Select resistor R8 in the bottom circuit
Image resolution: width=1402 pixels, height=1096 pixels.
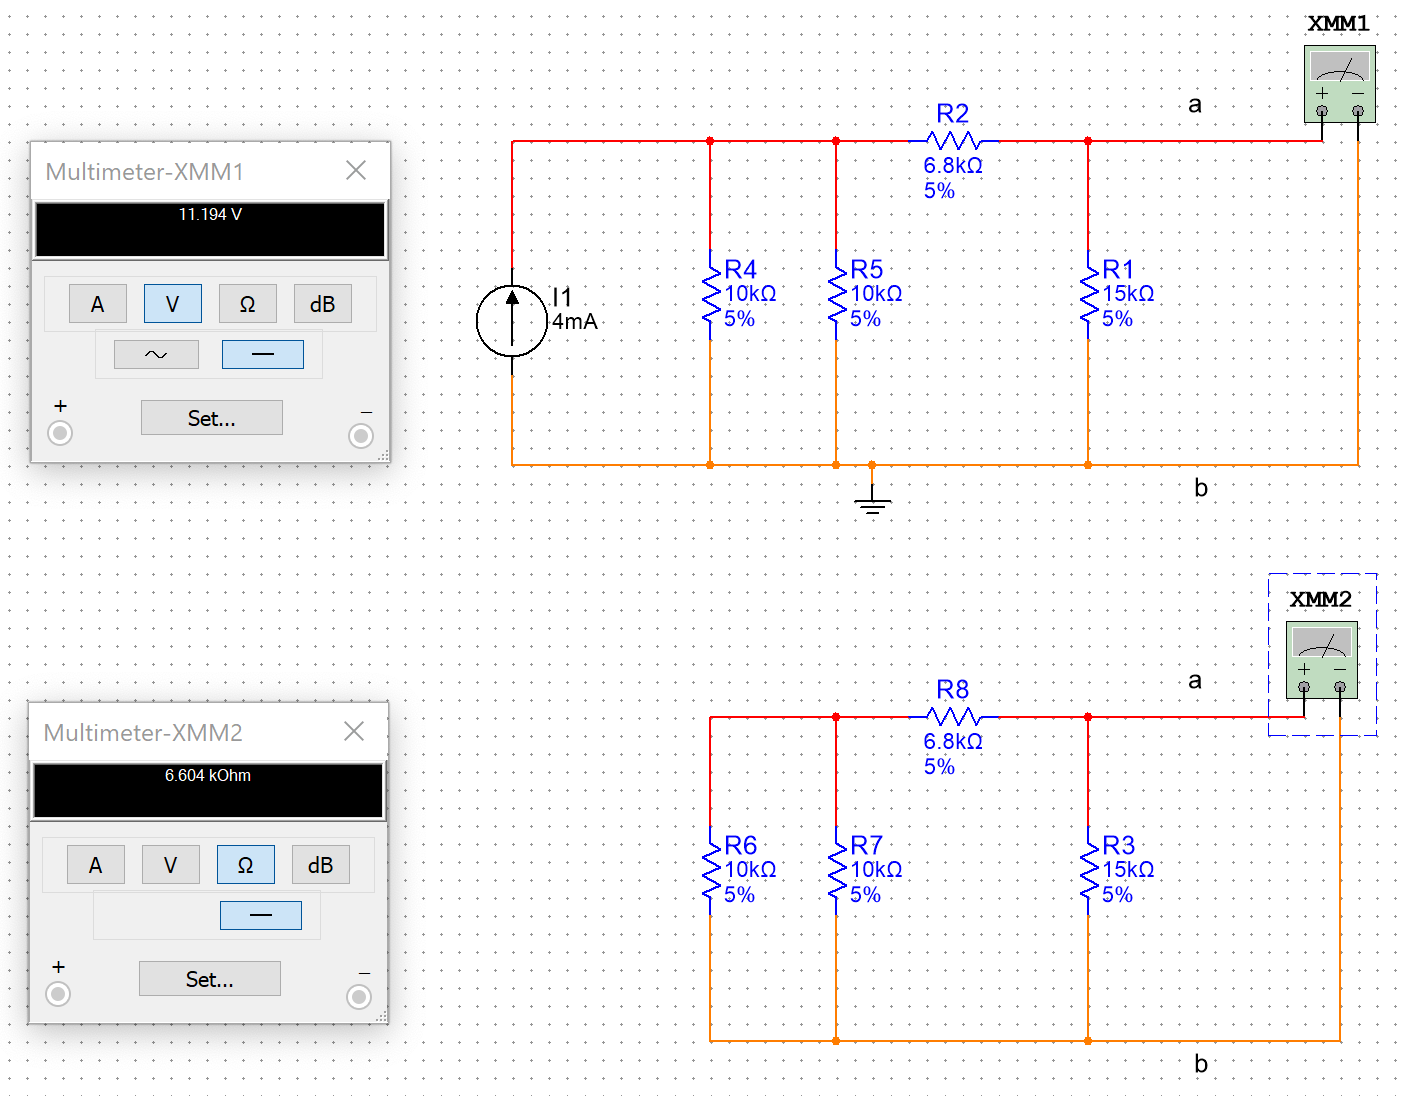(x=953, y=717)
